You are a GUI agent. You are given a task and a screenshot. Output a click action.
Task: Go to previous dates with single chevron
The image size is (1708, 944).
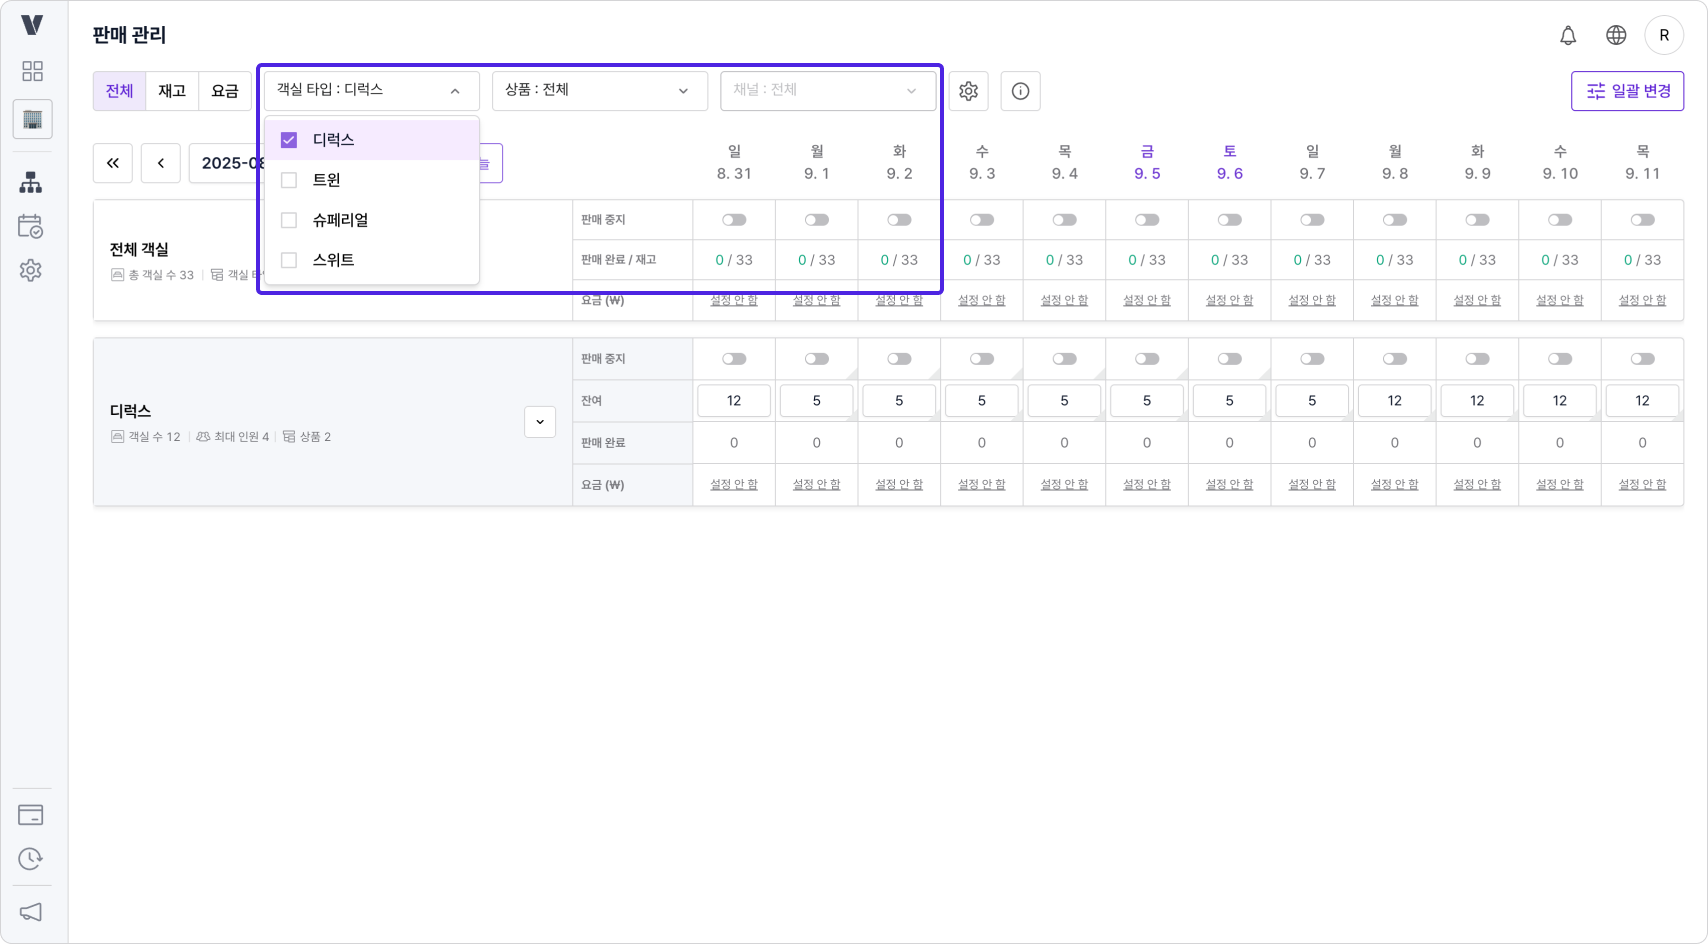point(161,163)
